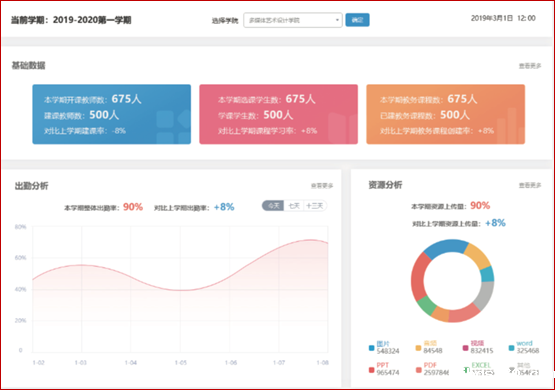The image size is (555, 390).
Task: Click the blue 确定 confirm button
Action: tap(357, 20)
